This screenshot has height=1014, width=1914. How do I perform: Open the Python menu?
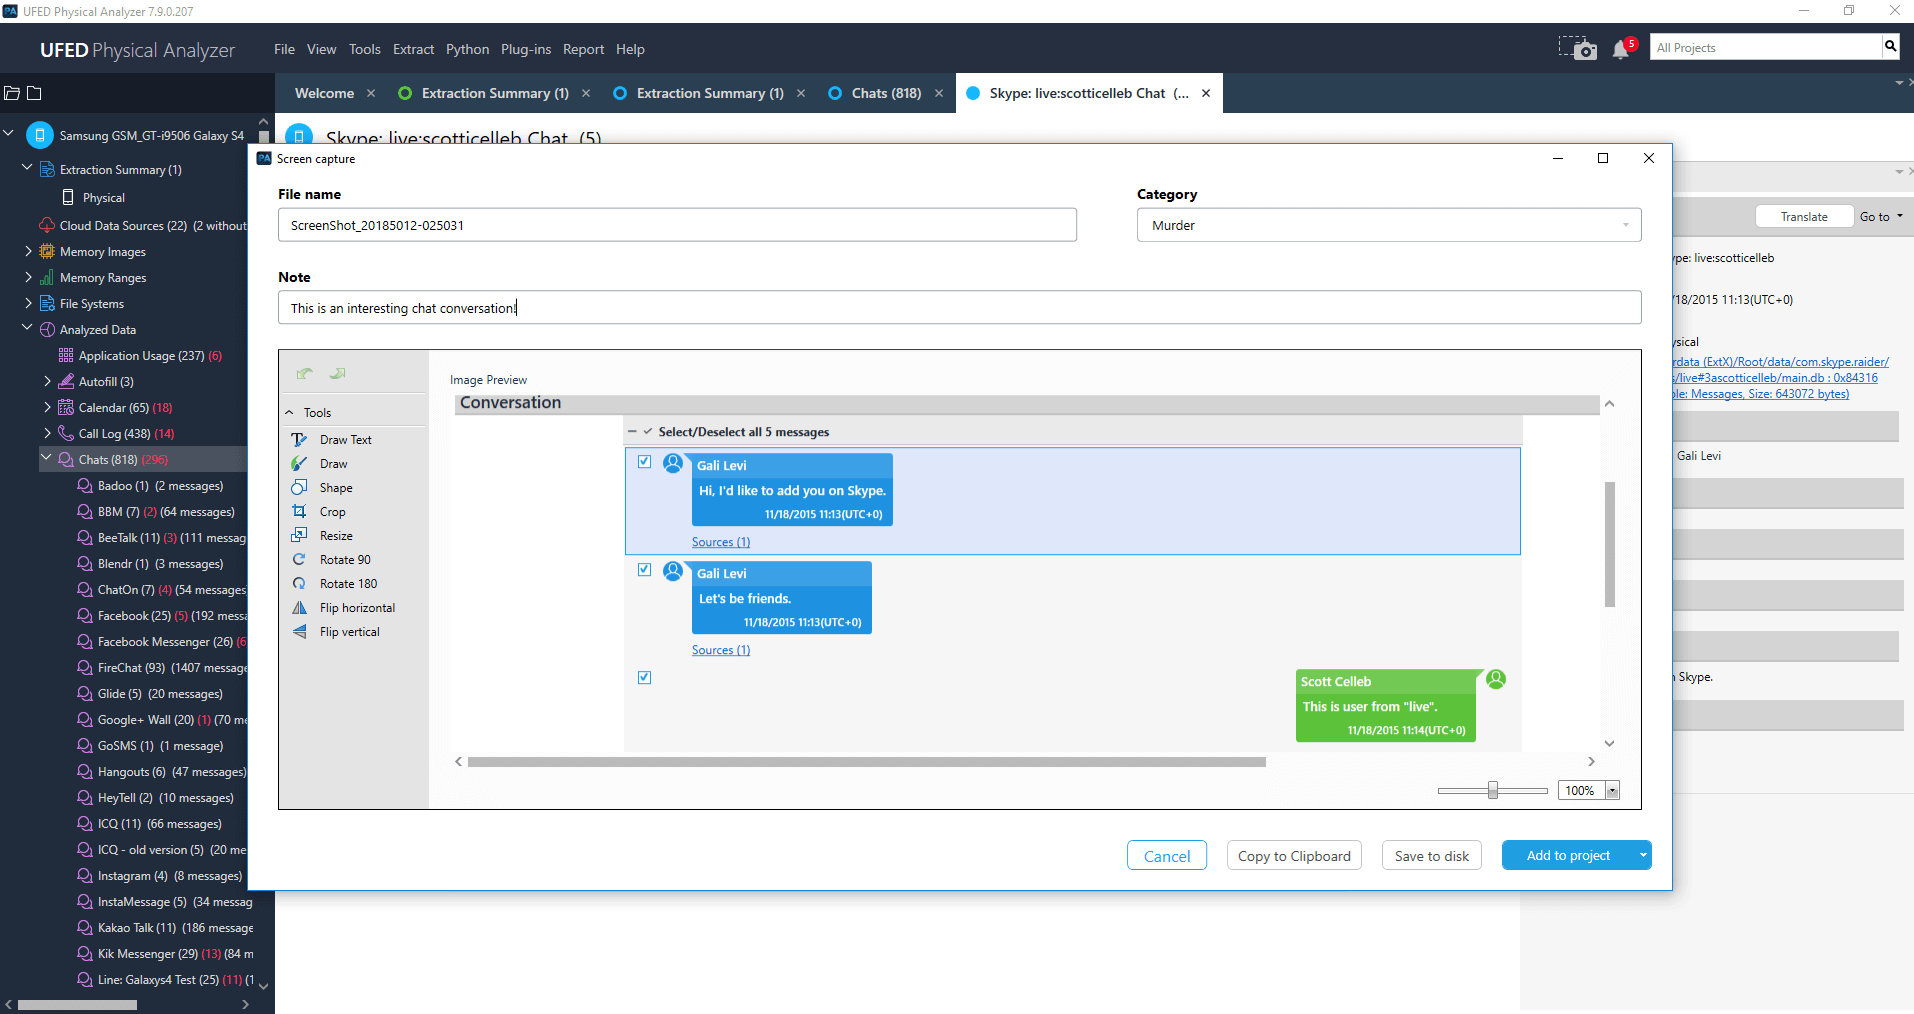tap(467, 49)
